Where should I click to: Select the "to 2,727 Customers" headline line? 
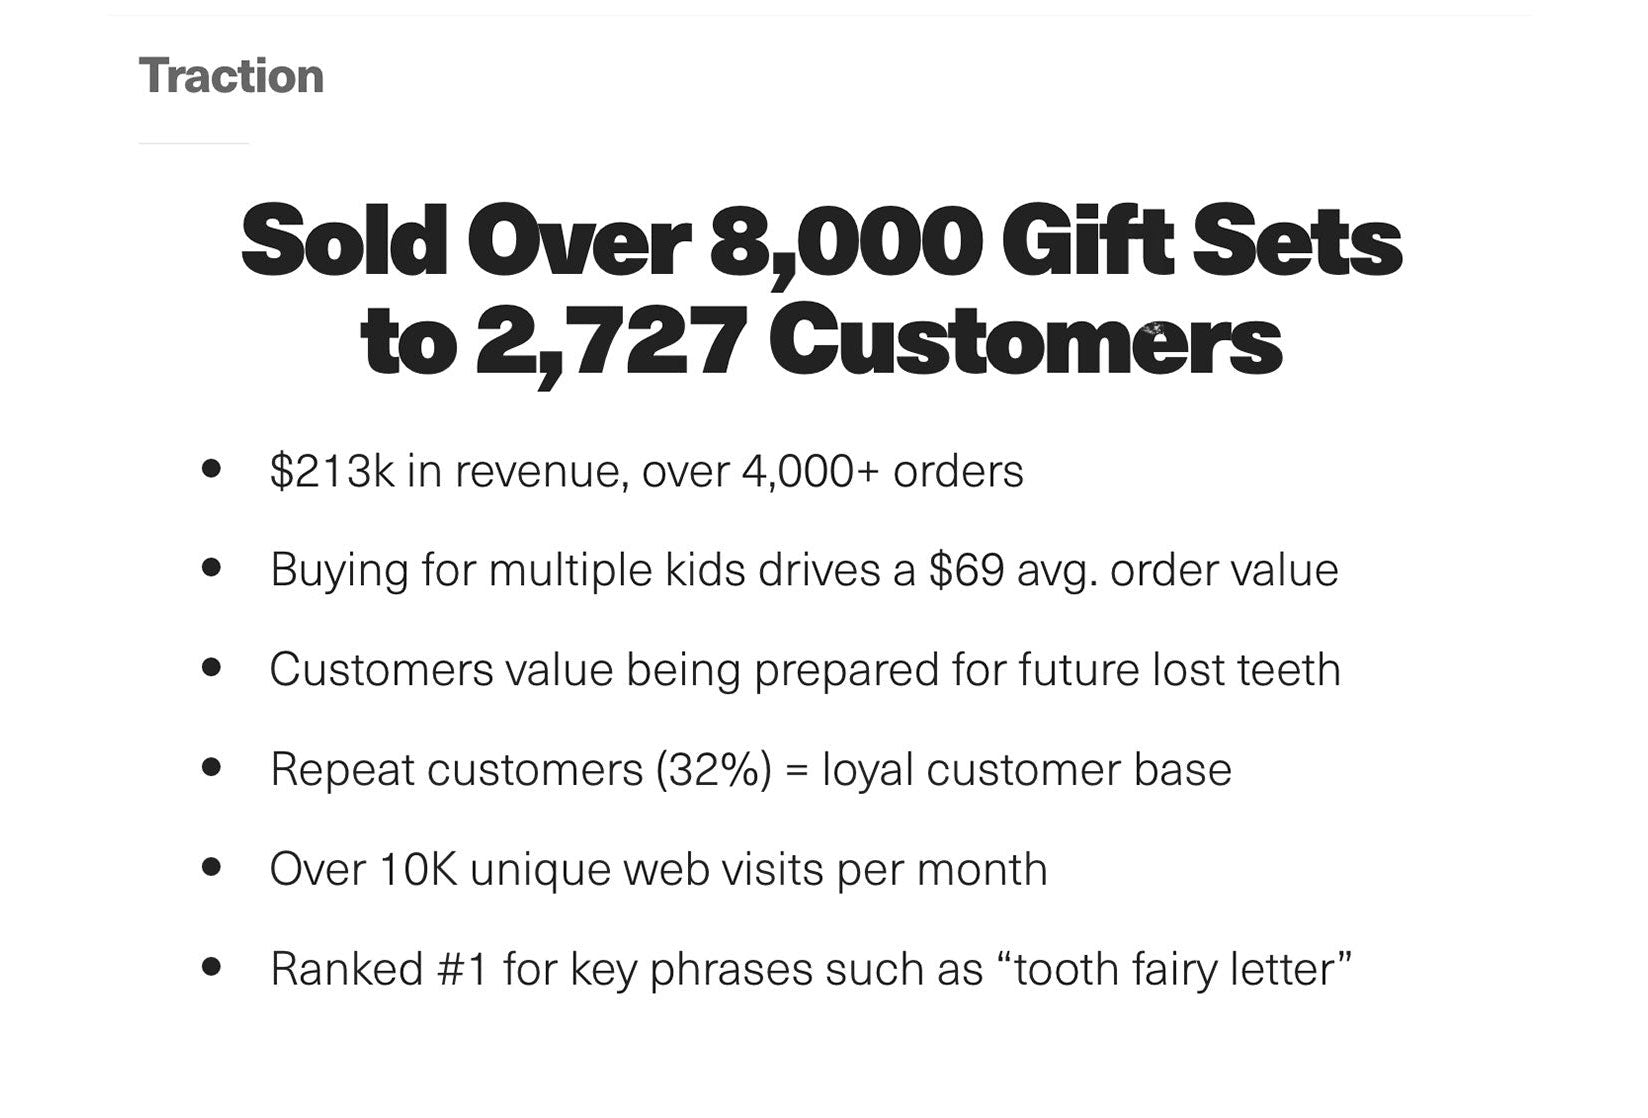pyautogui.click(x=821, y=341)
